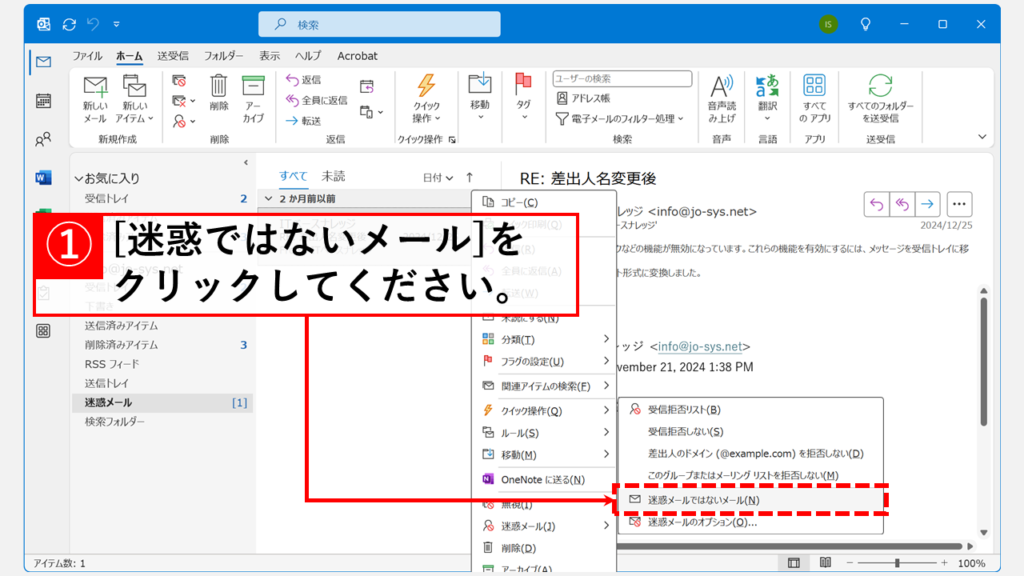The width and height of the screenshot is (1024, 576).
Task: Click the zoom slider in status bar
Action: tap(897, 564)
